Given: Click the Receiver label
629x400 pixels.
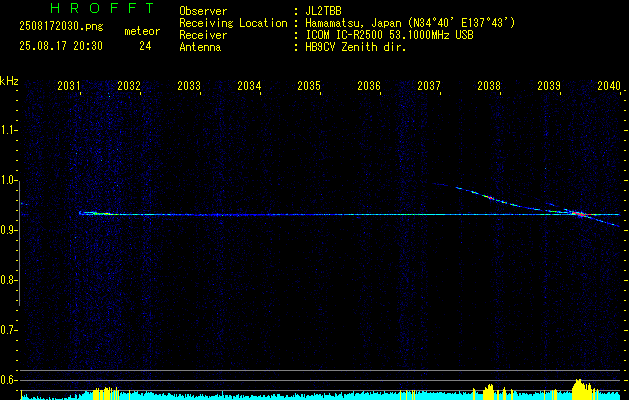Looking at the screenshot, I should point(203,35).
